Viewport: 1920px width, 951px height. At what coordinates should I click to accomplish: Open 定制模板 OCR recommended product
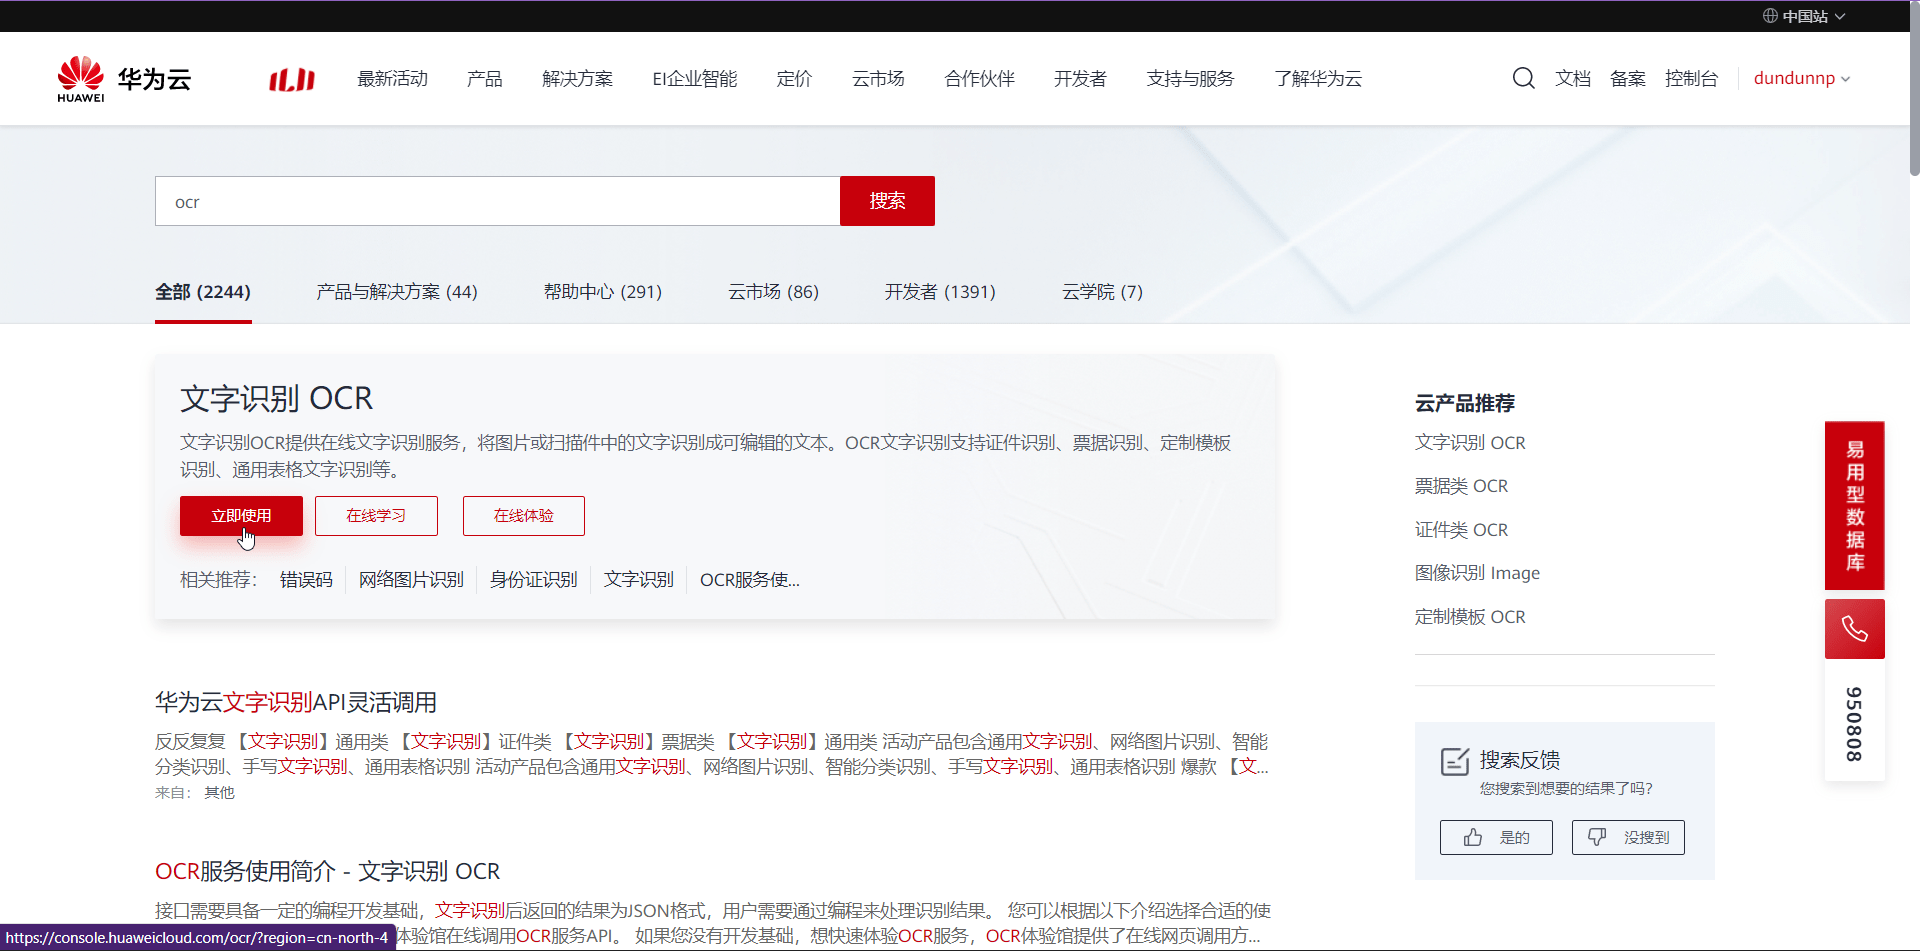pos(1470,617)
